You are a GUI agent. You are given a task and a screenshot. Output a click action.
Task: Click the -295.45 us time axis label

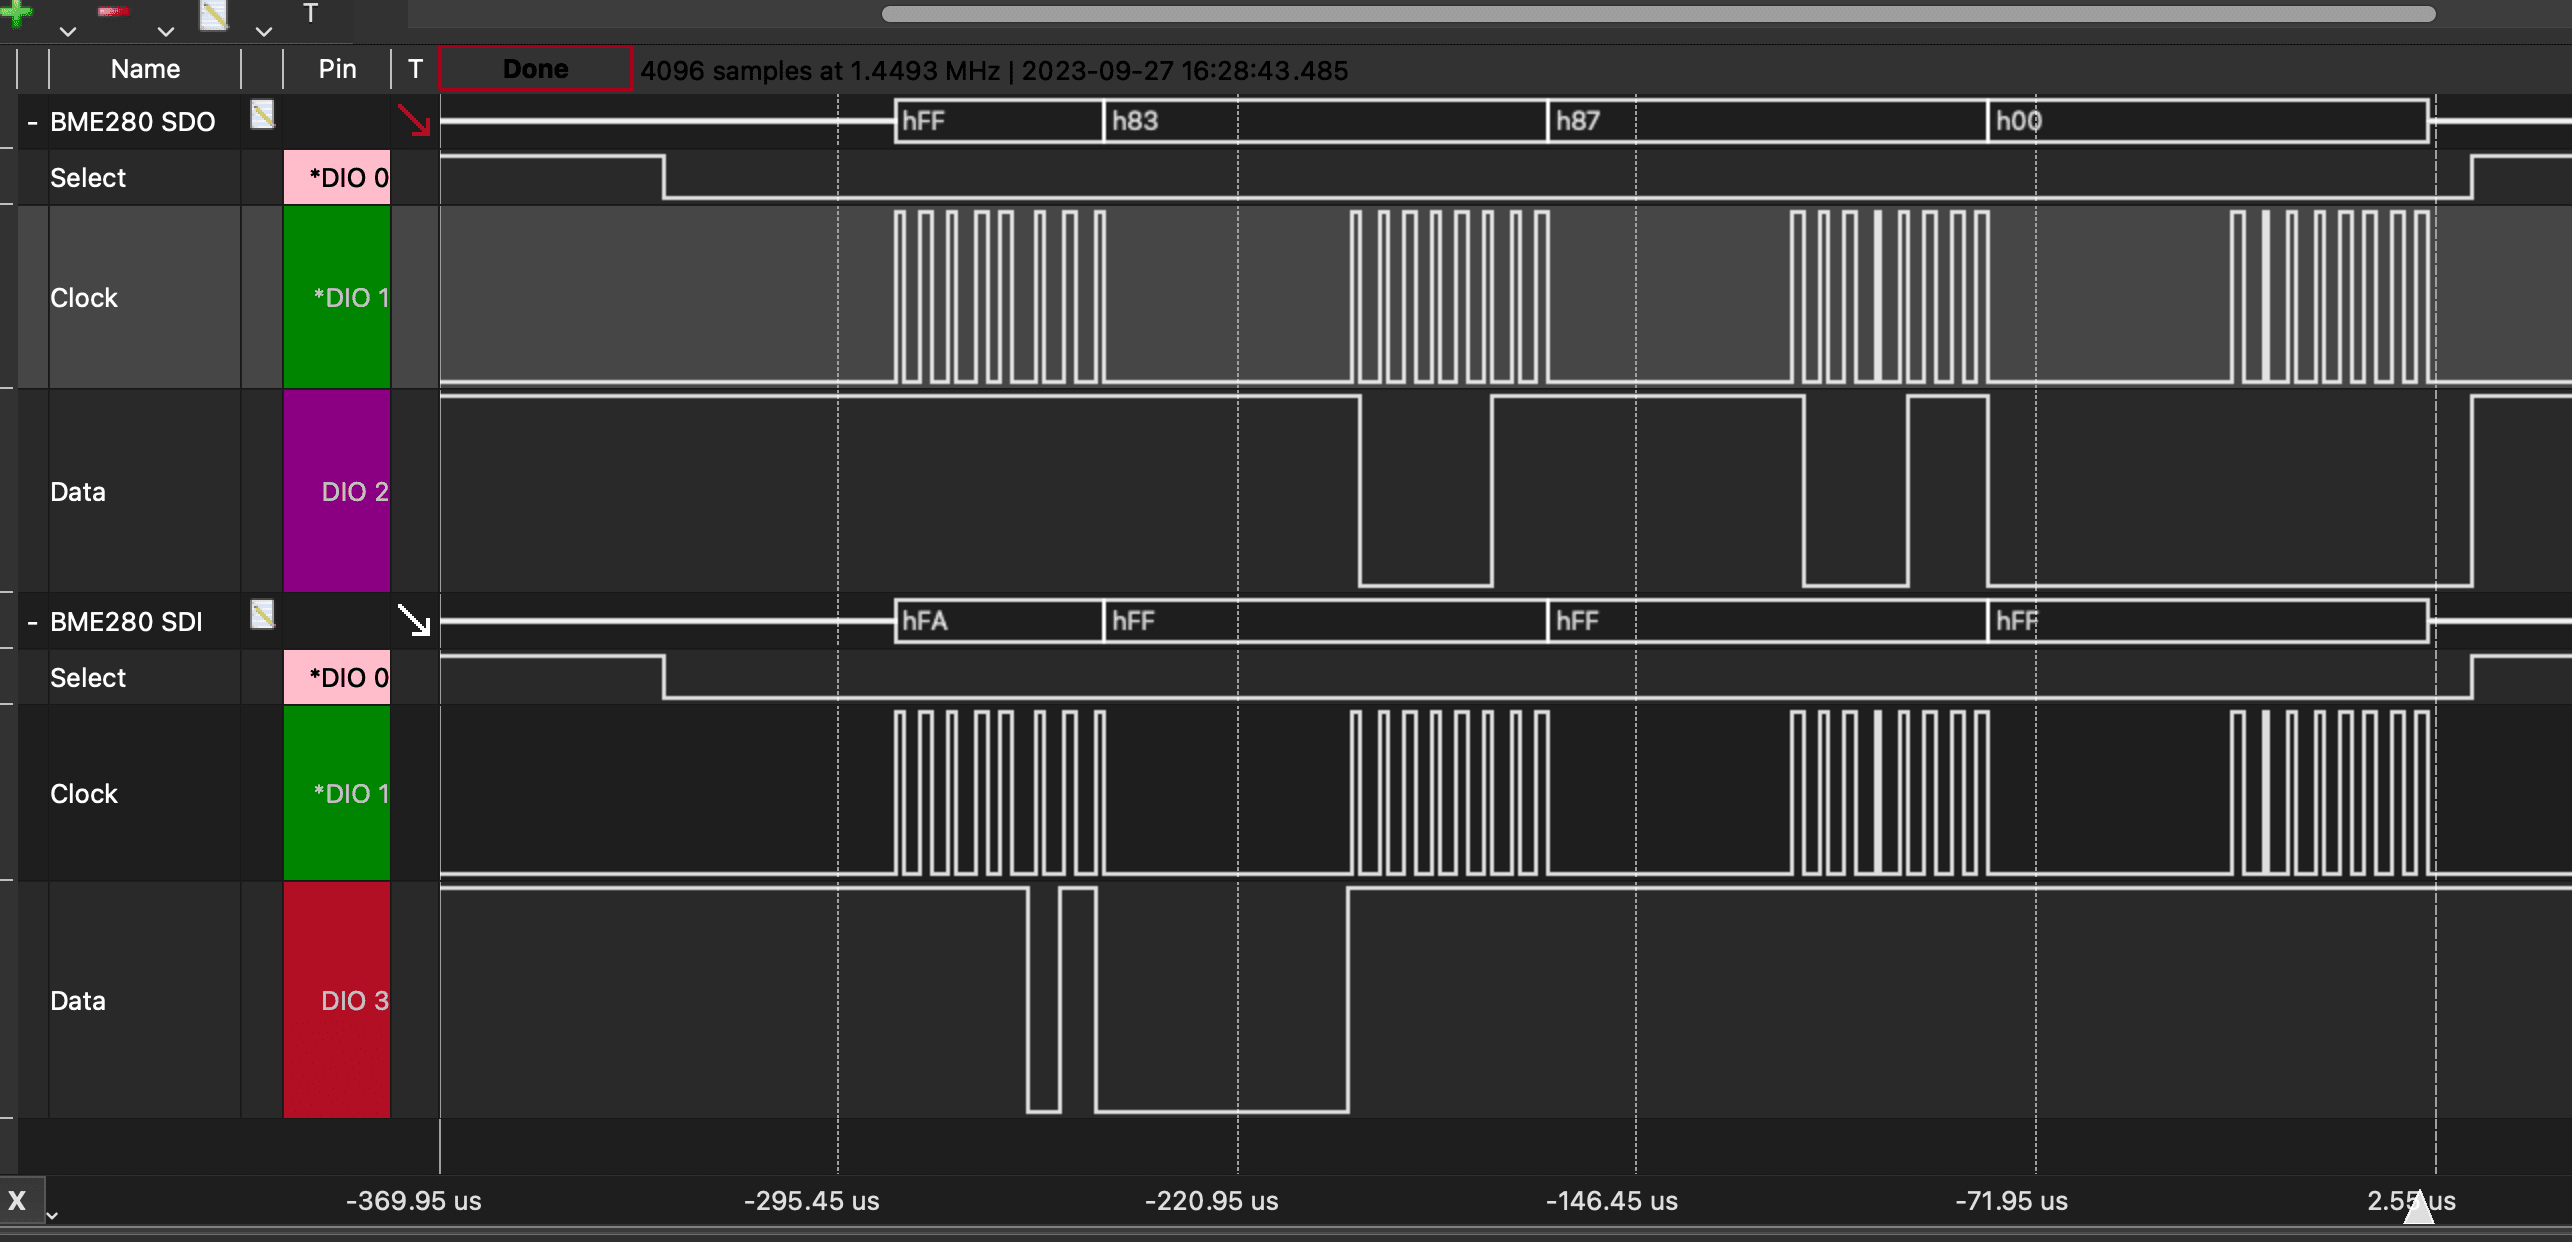(x=811, y=1201)
